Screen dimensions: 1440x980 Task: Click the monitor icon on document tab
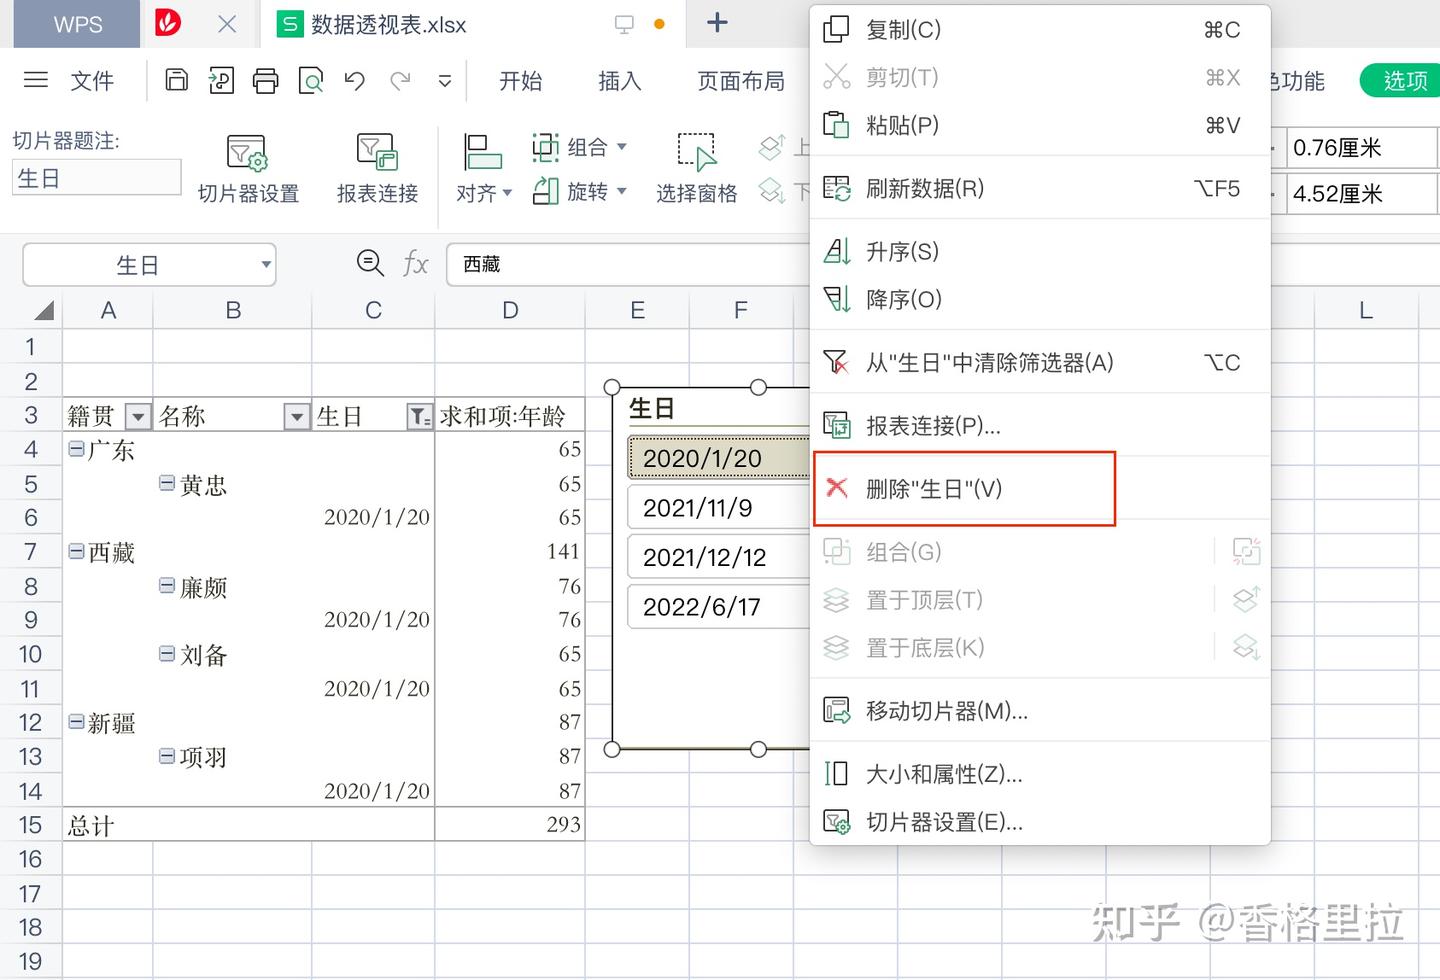click(x=624, y=25)
